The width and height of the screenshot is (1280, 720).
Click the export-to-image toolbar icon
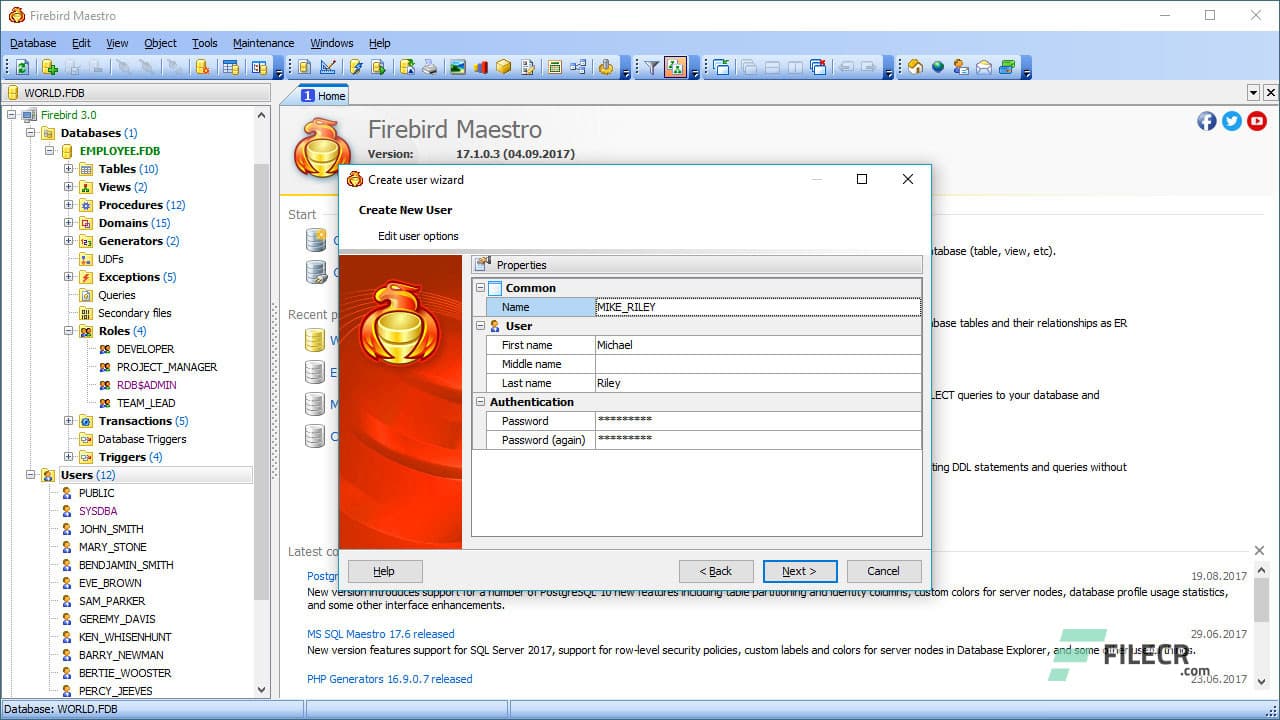pos(457,67)
